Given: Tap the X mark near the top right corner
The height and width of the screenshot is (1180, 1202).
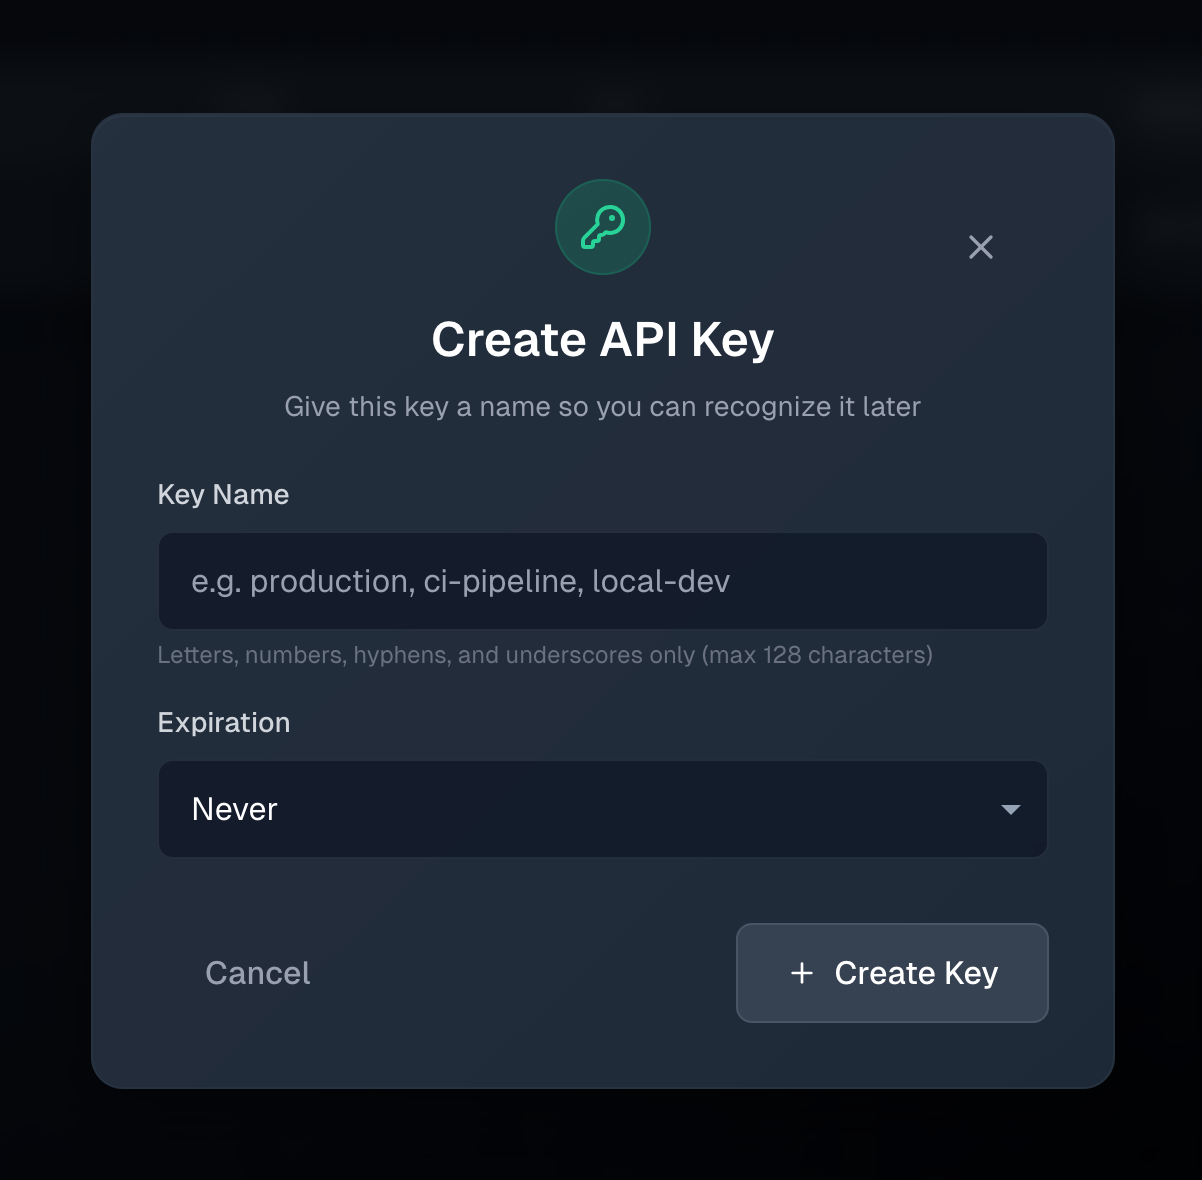Looking at the screenshot, I should tap(980, 247).
